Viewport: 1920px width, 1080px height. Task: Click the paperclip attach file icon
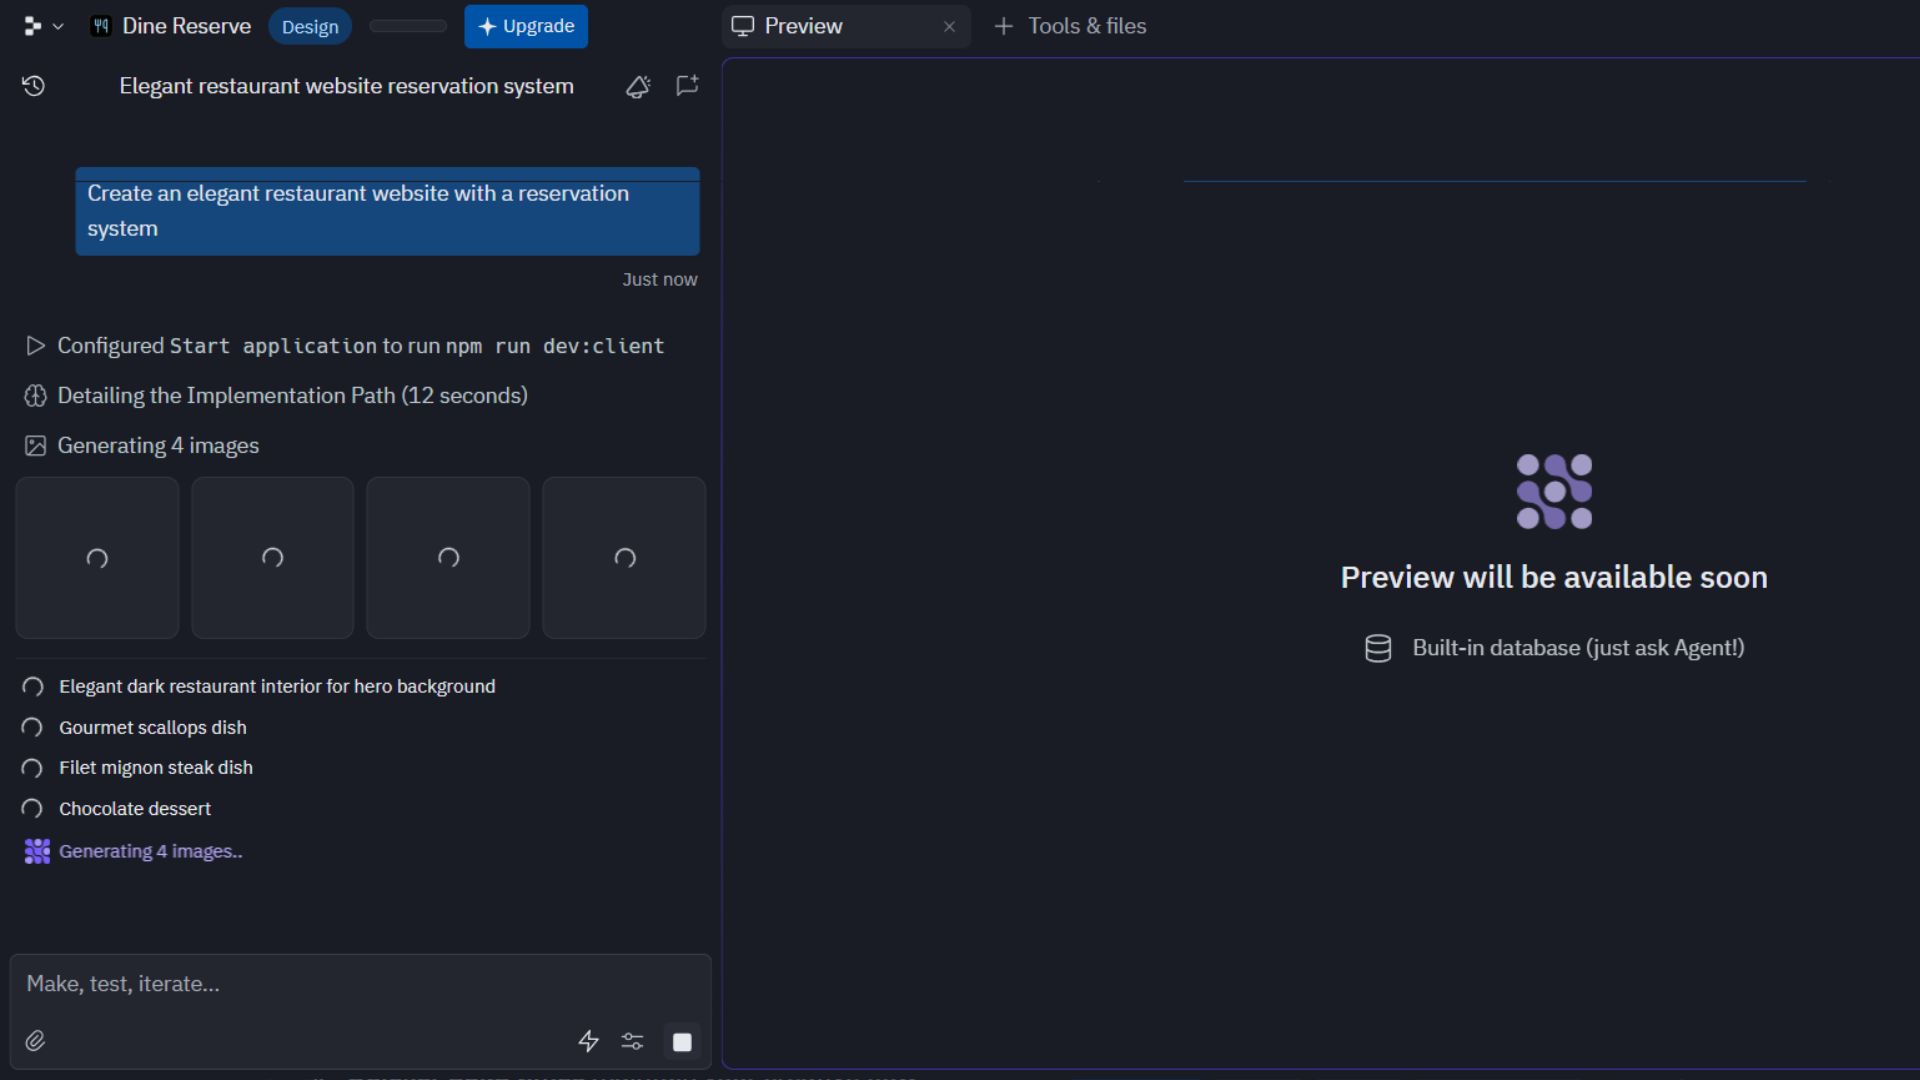pos(35,1041)
